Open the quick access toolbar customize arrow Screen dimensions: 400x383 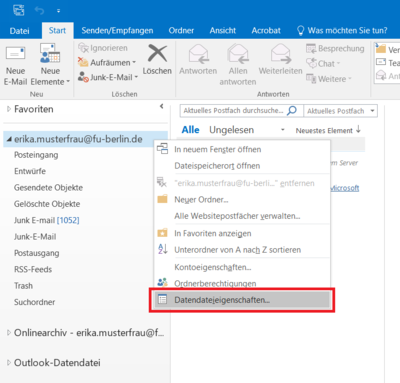pyautogui.click(x=58, y=11)
